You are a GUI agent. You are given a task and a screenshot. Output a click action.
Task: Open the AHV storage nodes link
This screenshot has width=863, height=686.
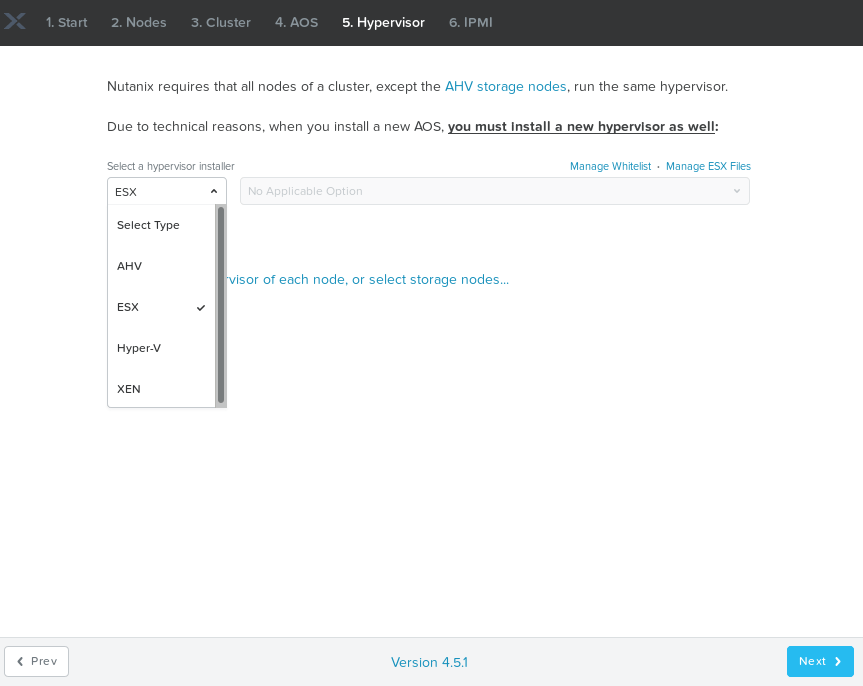pos(505,87)
